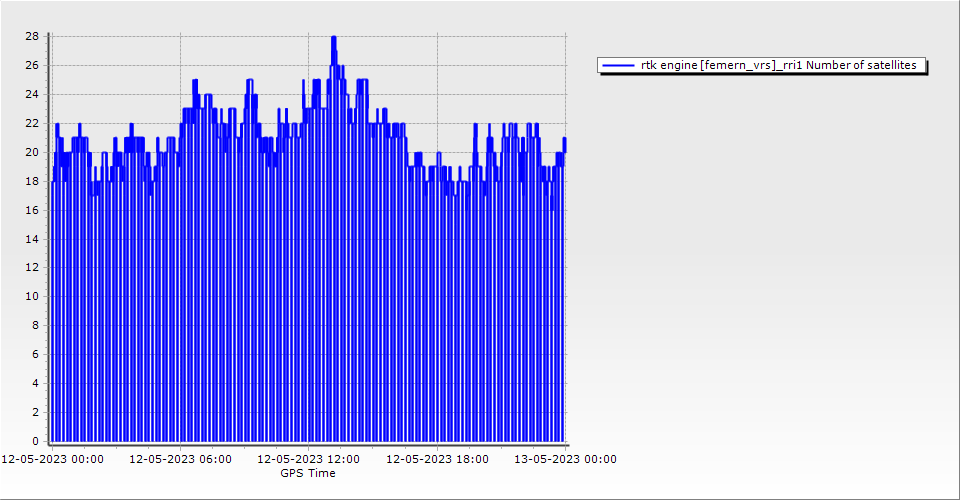Click the y-axis value 24 label
This screenshot has width=960, height=500.
tap(32, 95)
